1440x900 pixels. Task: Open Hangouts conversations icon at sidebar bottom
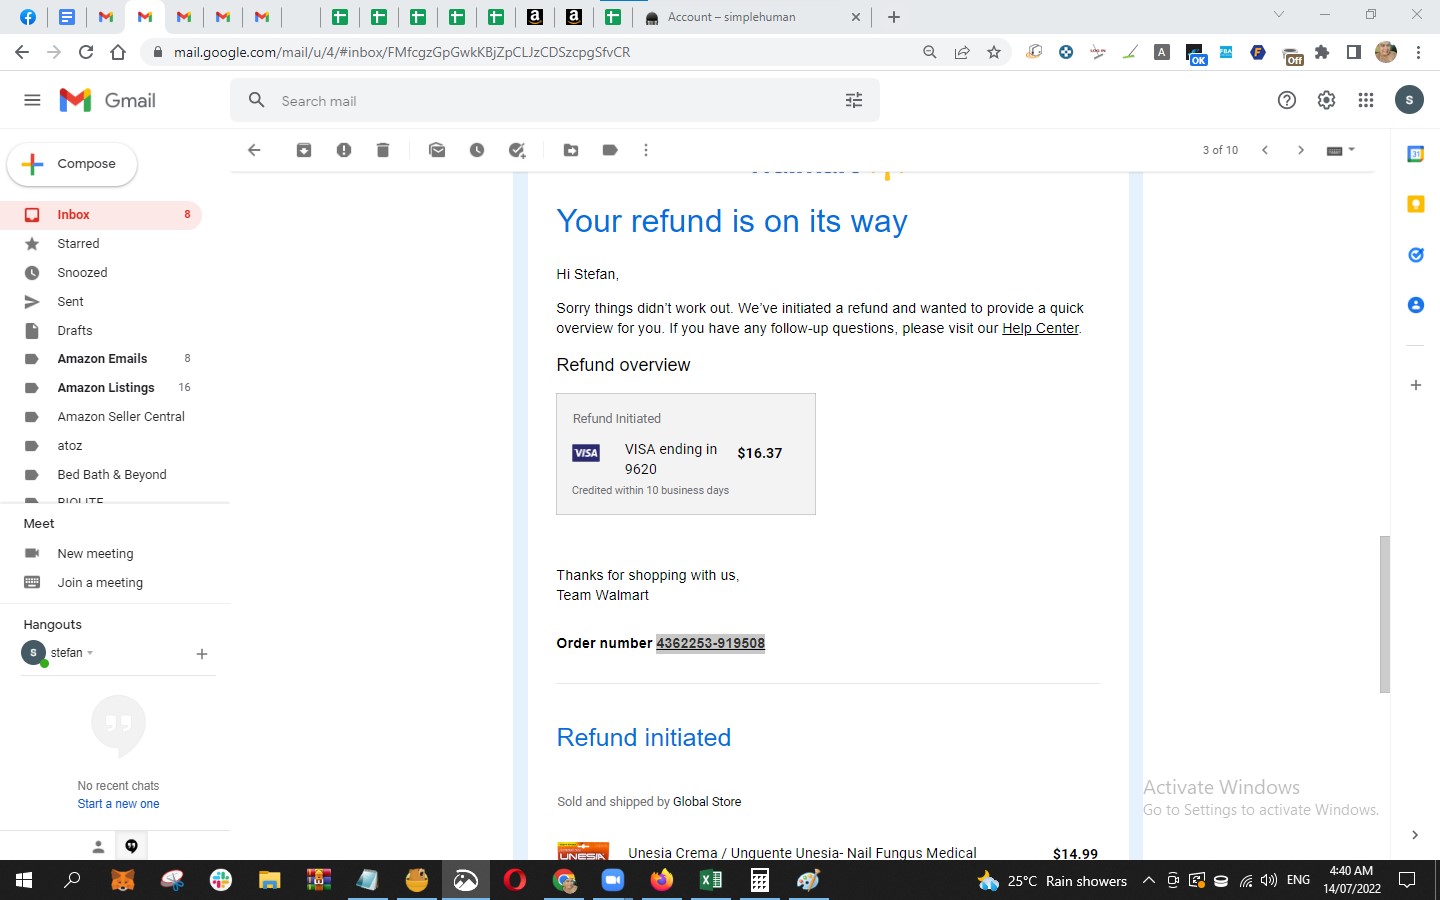click(x=131, y=847)
